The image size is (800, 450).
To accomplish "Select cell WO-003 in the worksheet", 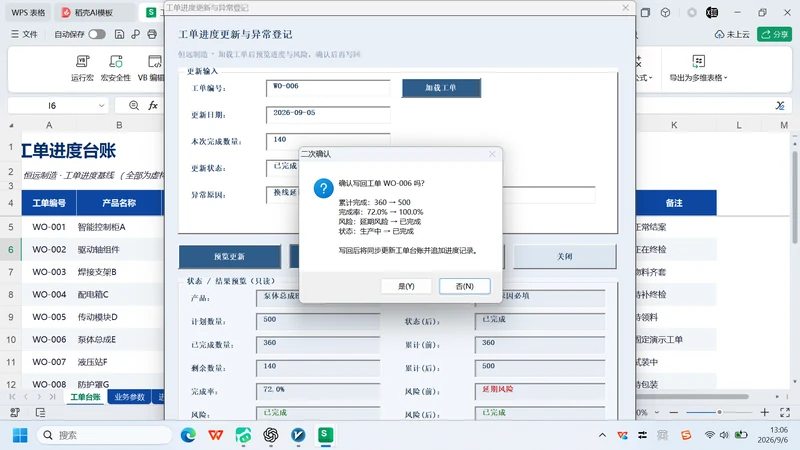I will [x=49, y=272].
